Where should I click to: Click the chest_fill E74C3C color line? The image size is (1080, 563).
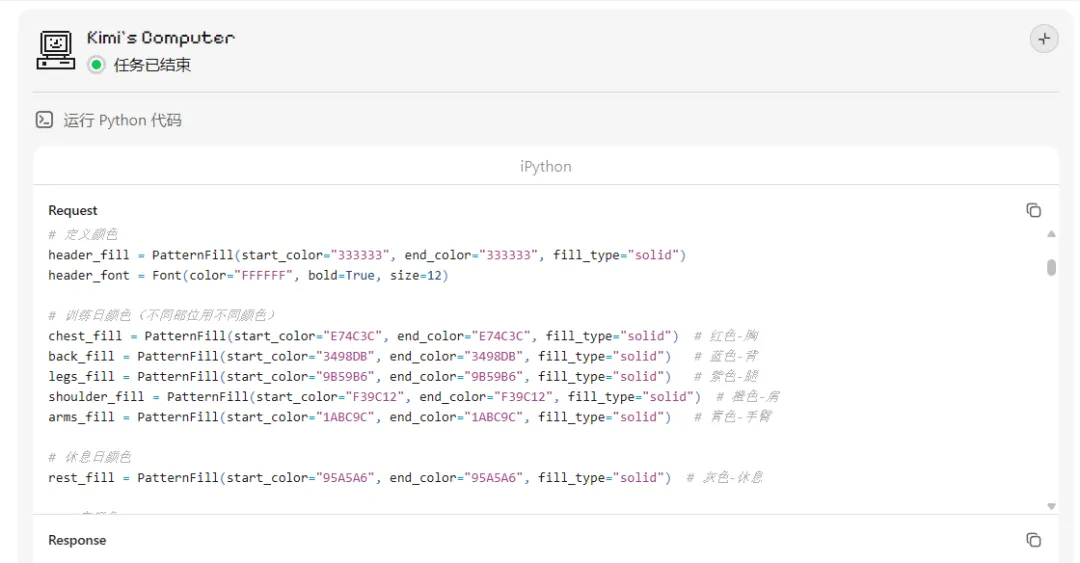click(x=363, y=336)
